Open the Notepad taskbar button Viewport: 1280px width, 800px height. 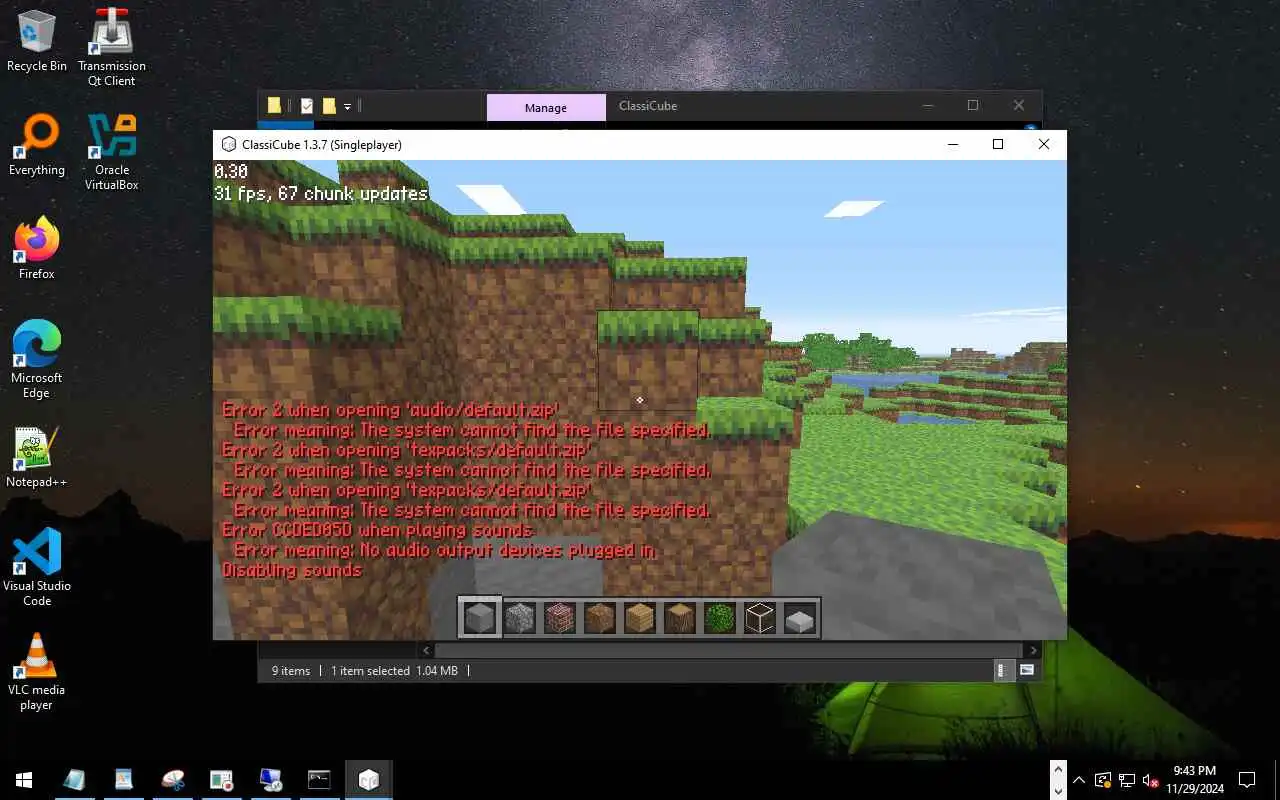74,780
